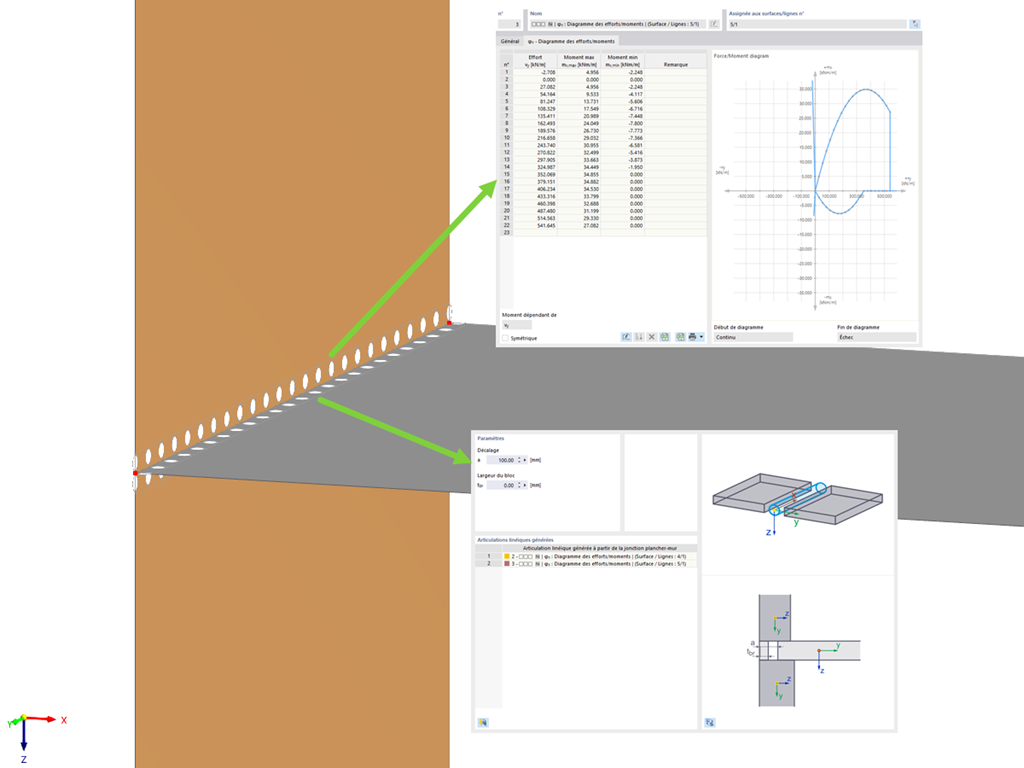Open the import from Excel icon
Viewport: 1024px width, 768px height.
point(663,337)
